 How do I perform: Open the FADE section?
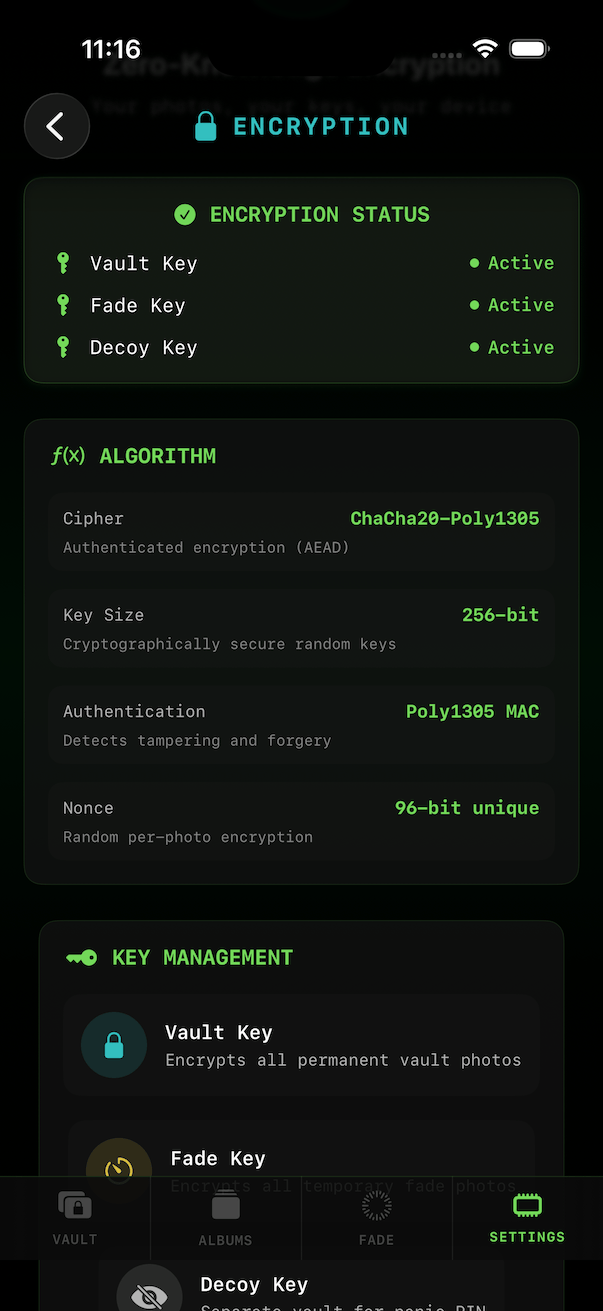(x=377, y=1218)
